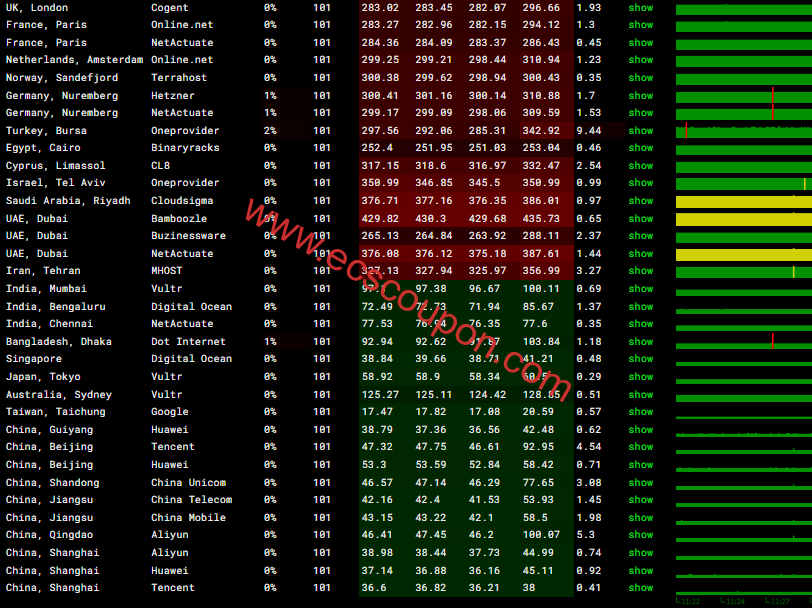Click 'show' for China, Qingdao Aliyun
This screenshot has height=608, width=812.
click(x=641, y=535)
